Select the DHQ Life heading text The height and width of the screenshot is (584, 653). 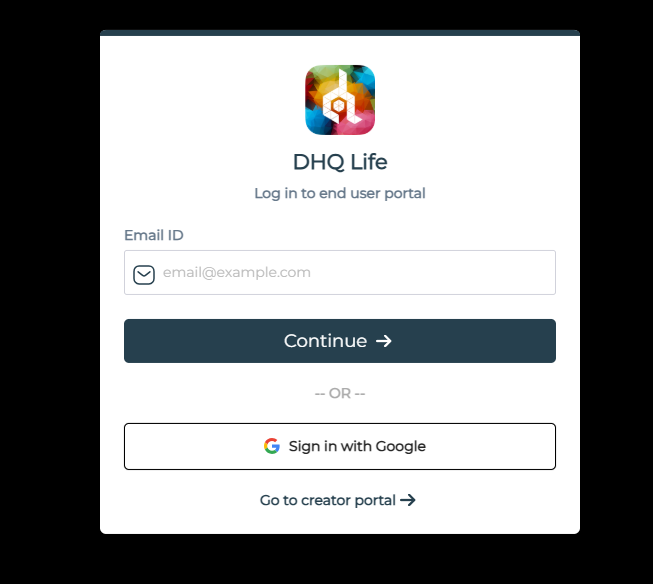point(340,162)
